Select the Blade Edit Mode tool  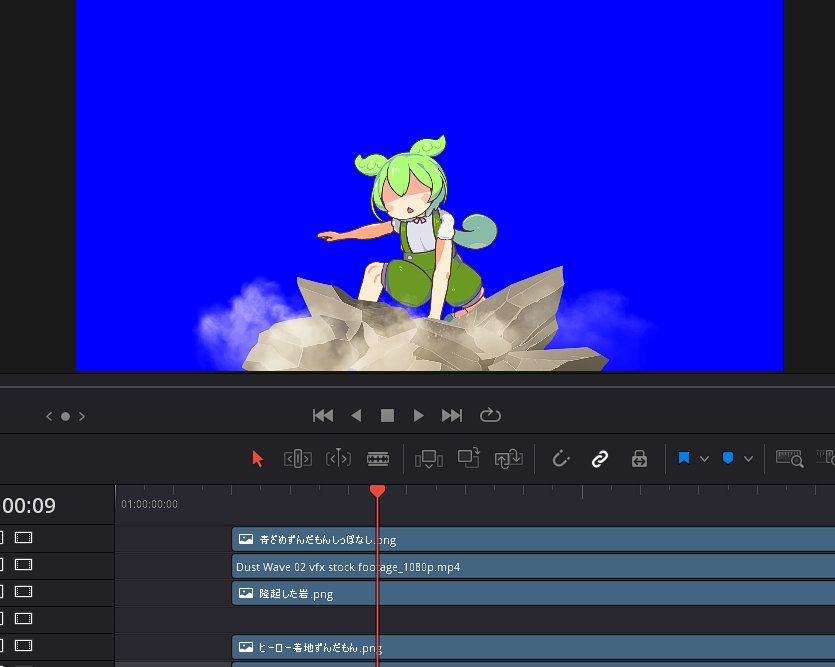(378, 458)
